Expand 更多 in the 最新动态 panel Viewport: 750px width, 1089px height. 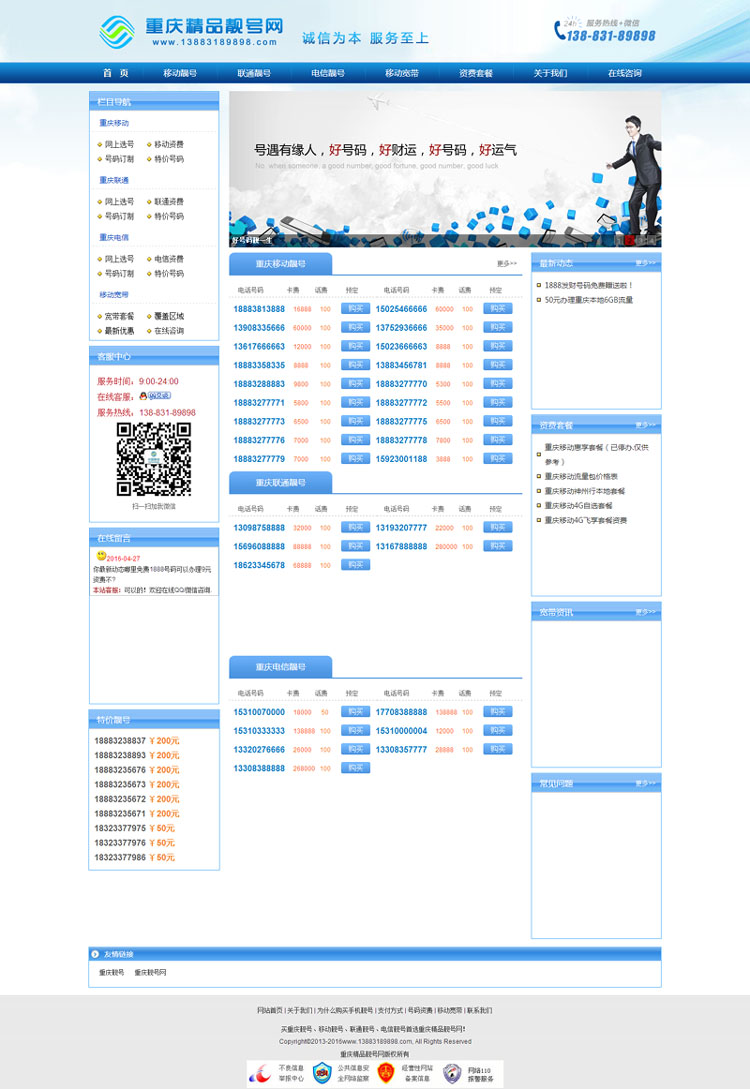[x=645, y=264]
